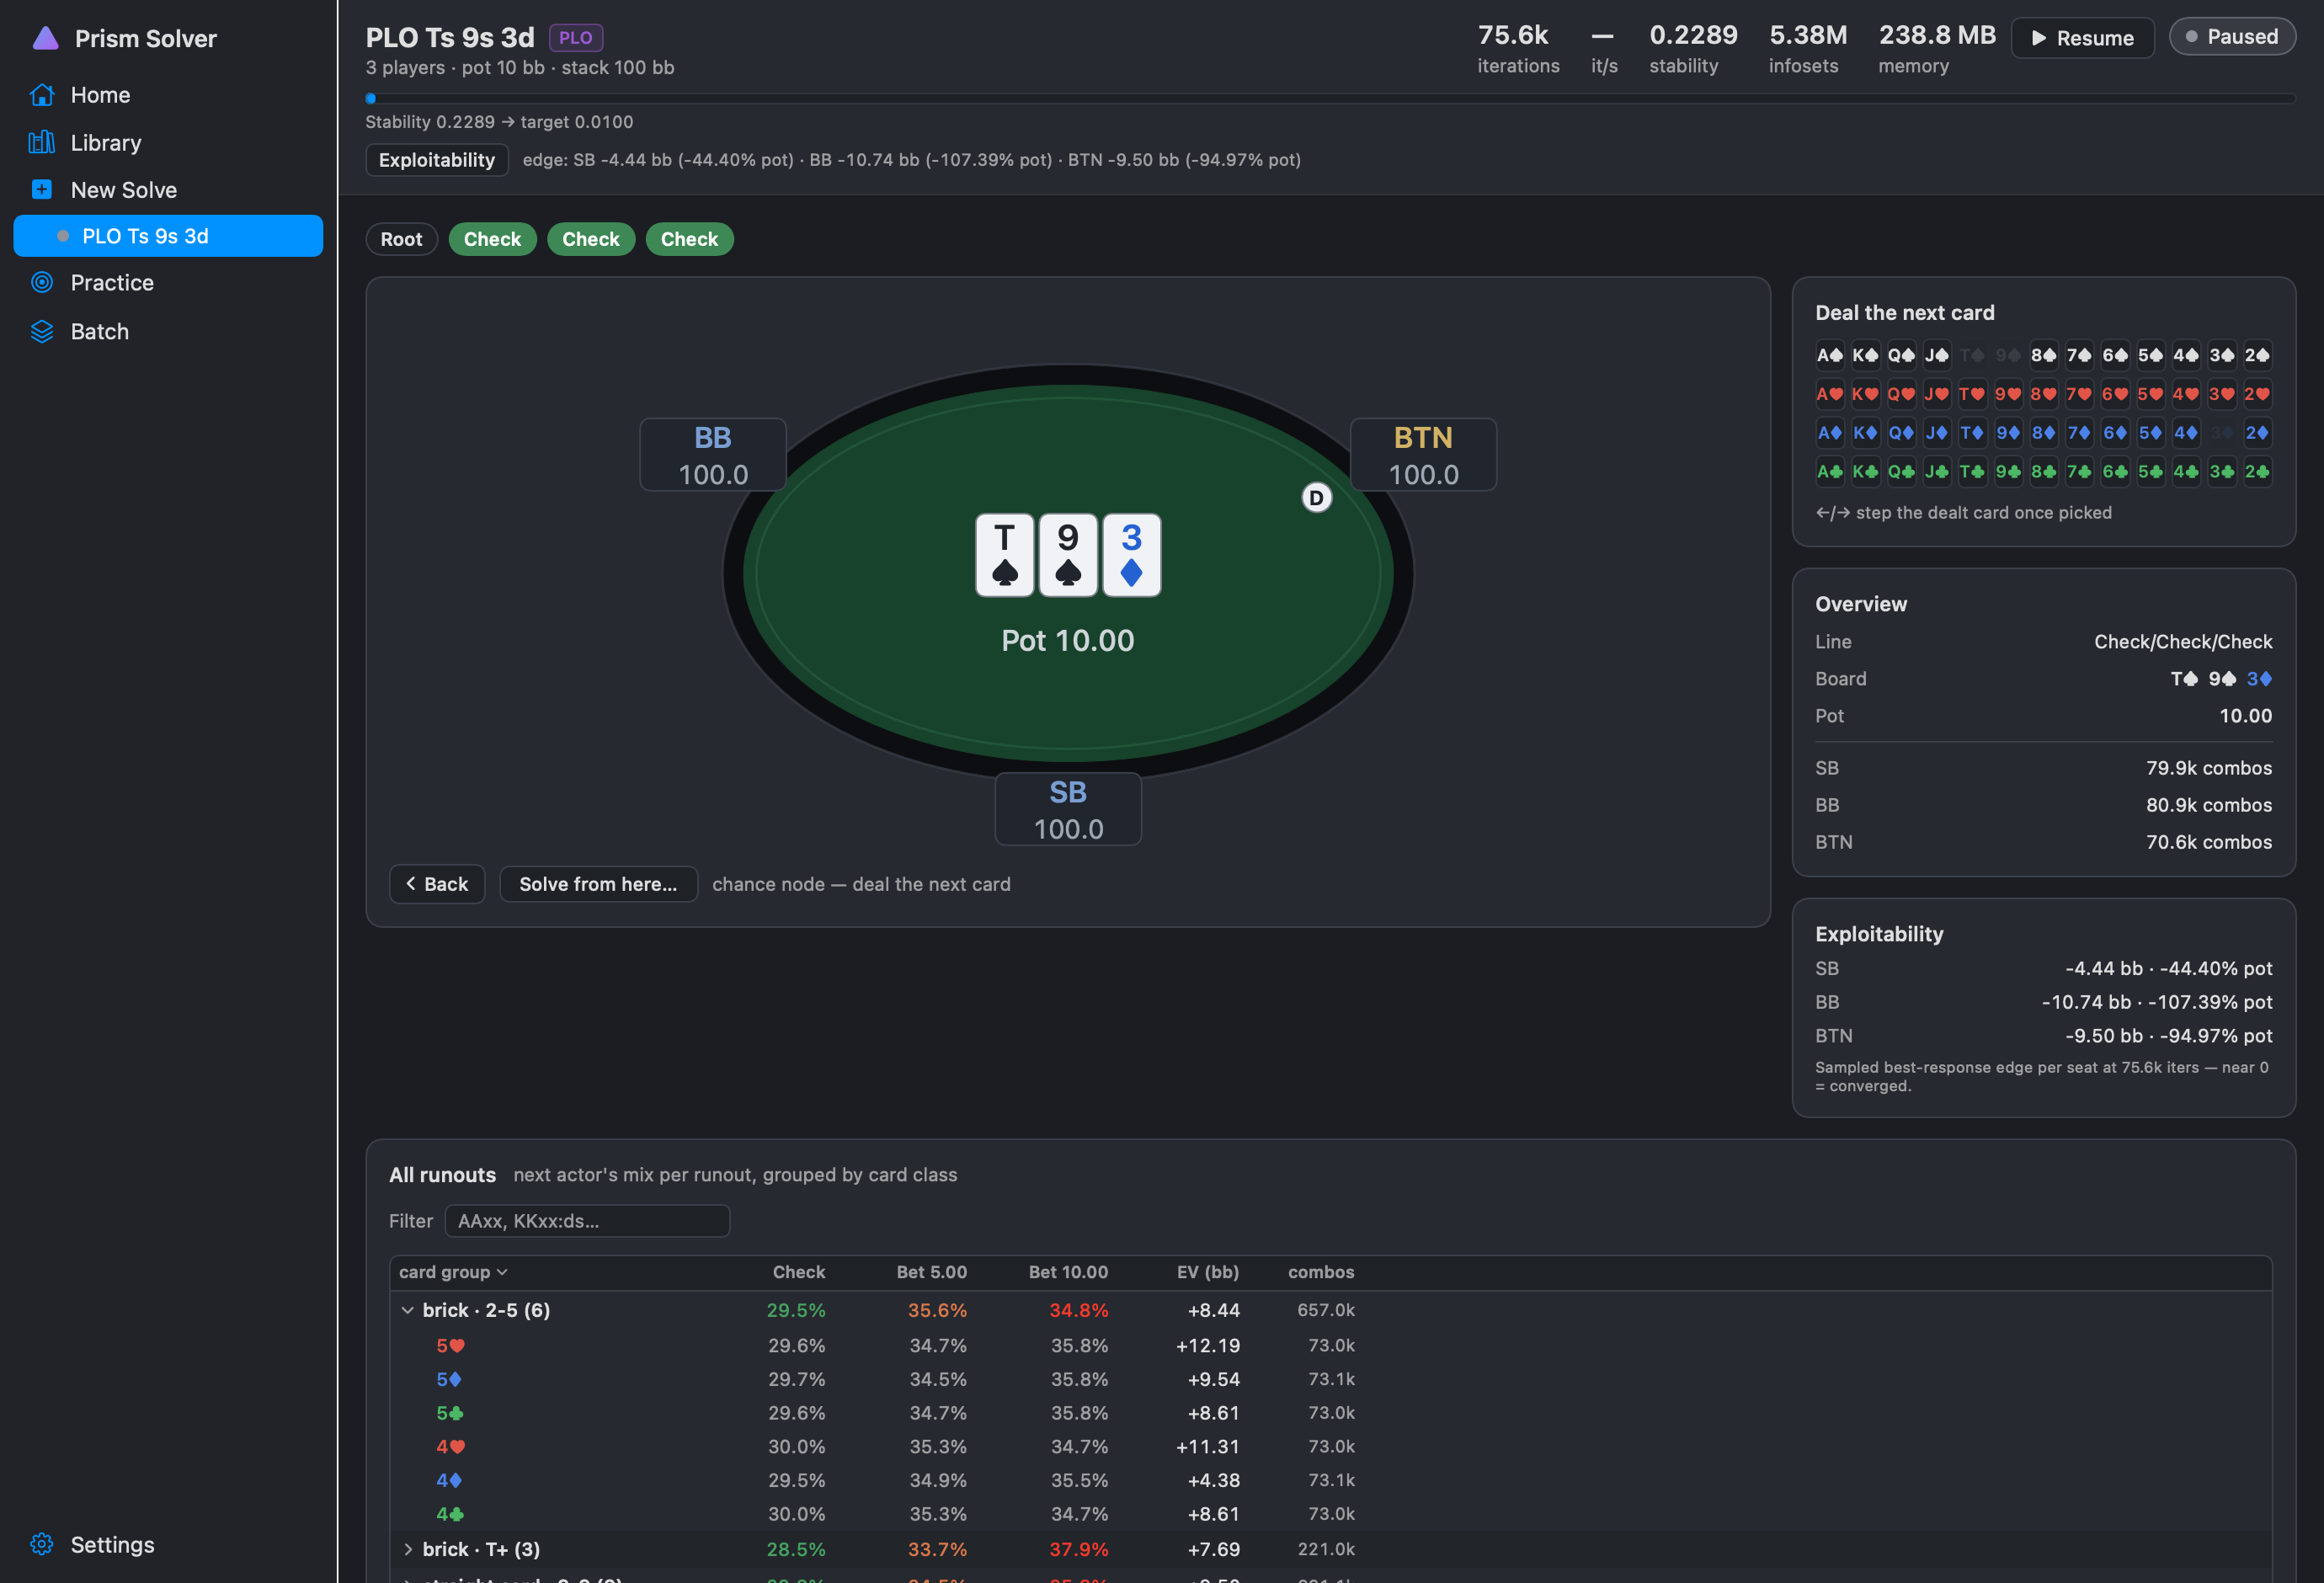Click the BB seat box
Screen dimensions: 2324x1583
point(713,455)
